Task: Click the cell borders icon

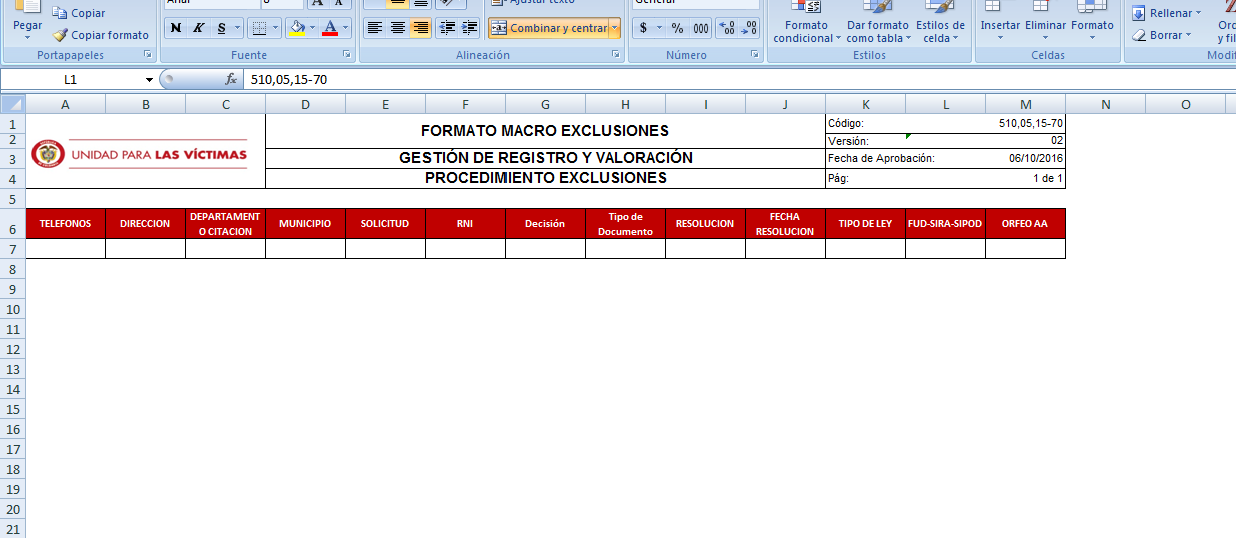Action: [259, 28]
